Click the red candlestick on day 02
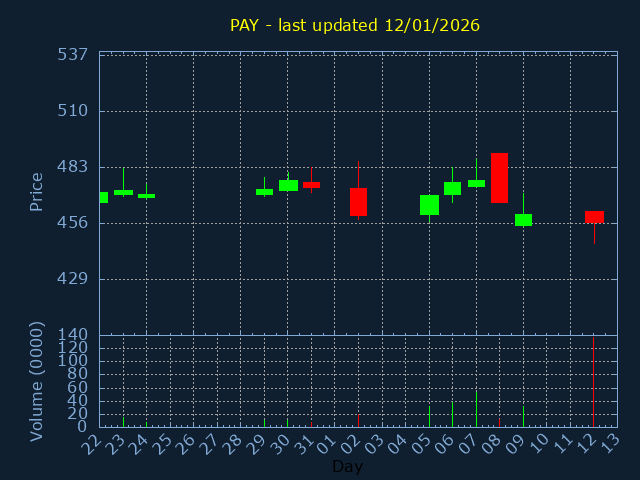640x480 pixels. click(358, 201)
